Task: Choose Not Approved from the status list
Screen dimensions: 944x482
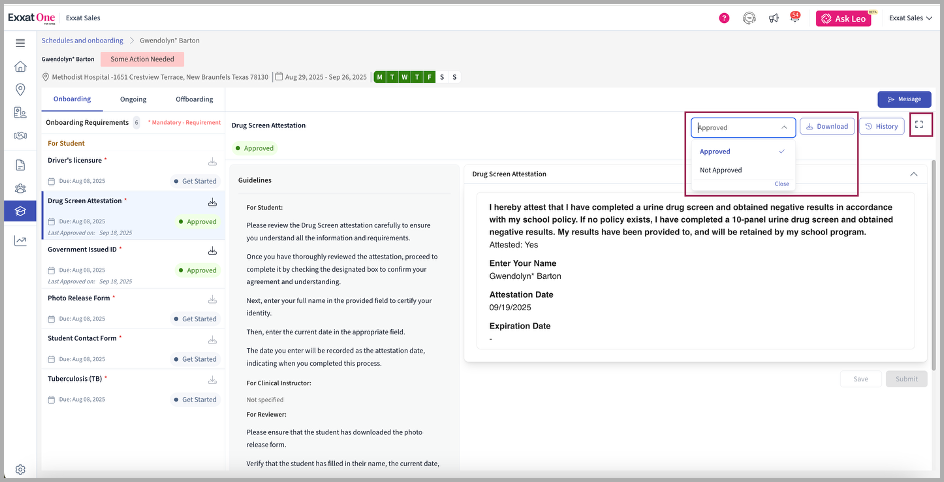Action: click(721, 170)
